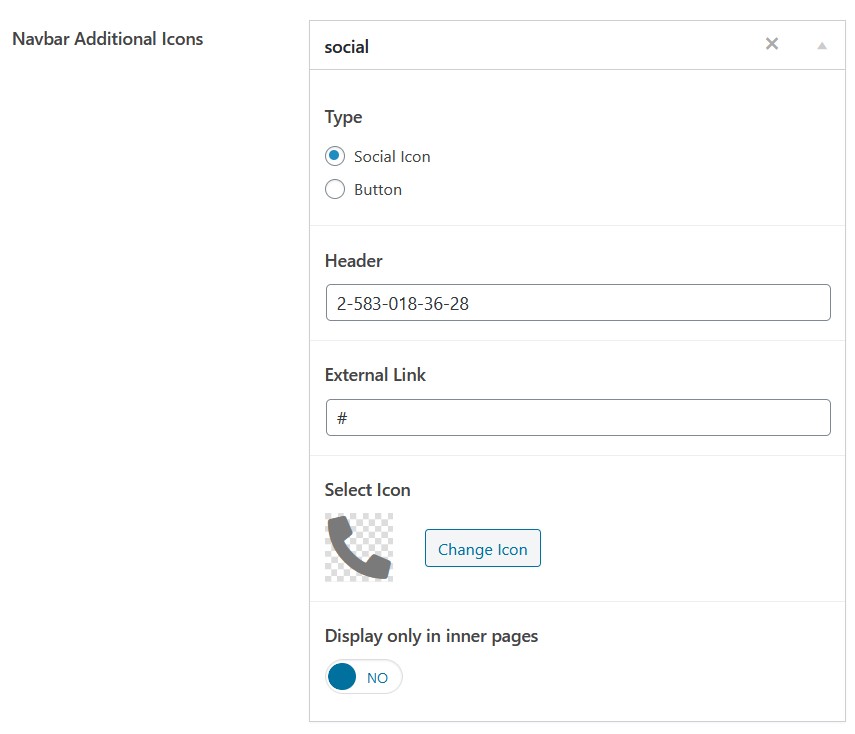This screenshot has width=855, height=734.
Task: Click the 'Social Icon' radio label text
Action: coord(392,157)
